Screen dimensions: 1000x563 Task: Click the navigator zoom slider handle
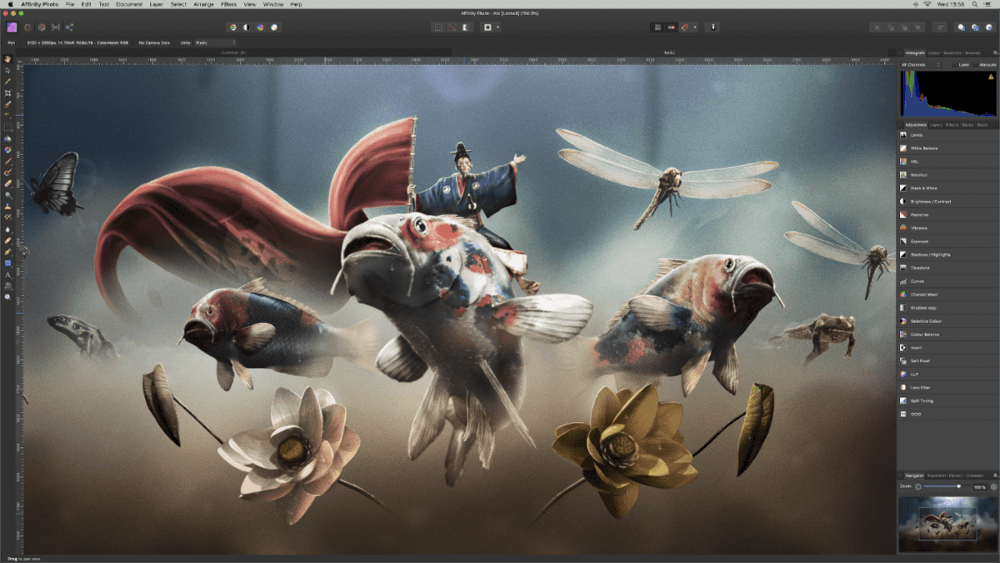(x=959, y=486)
